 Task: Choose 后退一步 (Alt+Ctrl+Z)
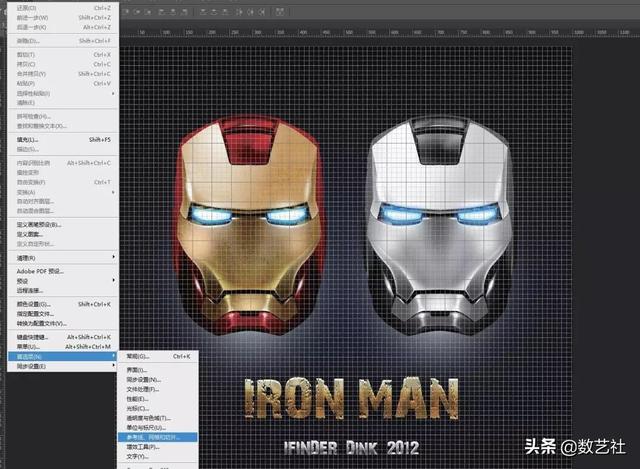[63, 27]
